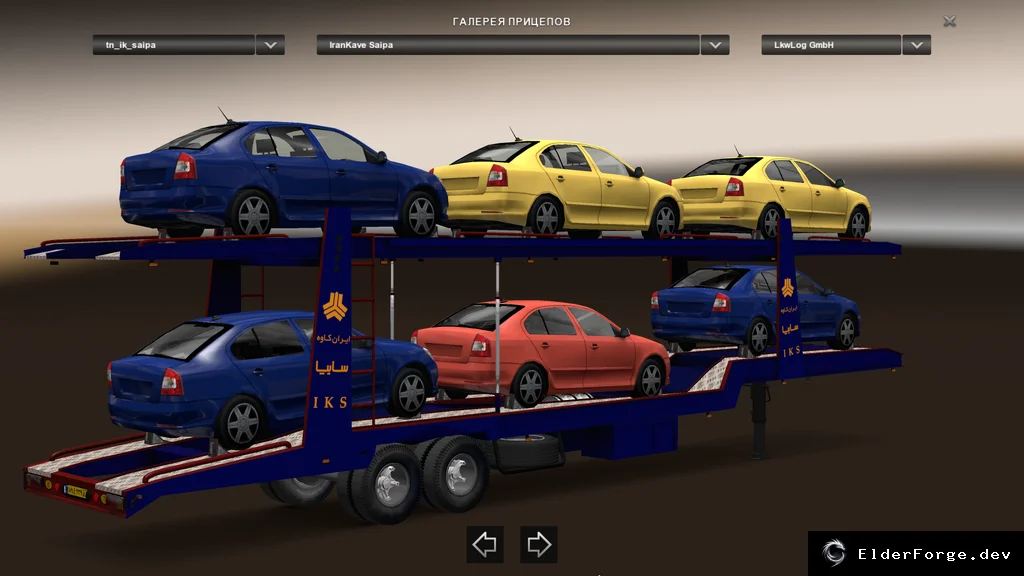Expand the LkwLog GmbH dropdown arrow

917,45
